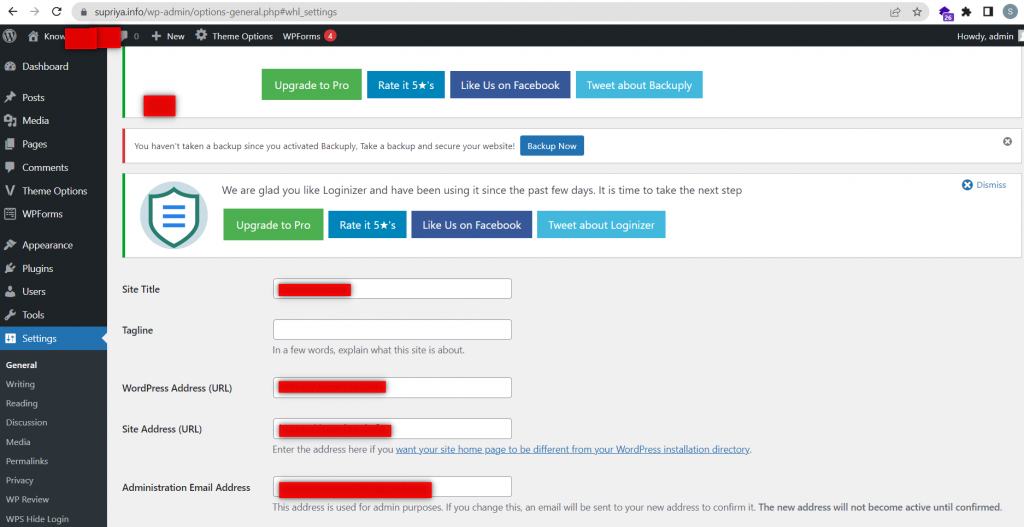Go to Permalinks settings
Image resolution: width=1024 pixels, height=527 pixels.
click(27, 461)
